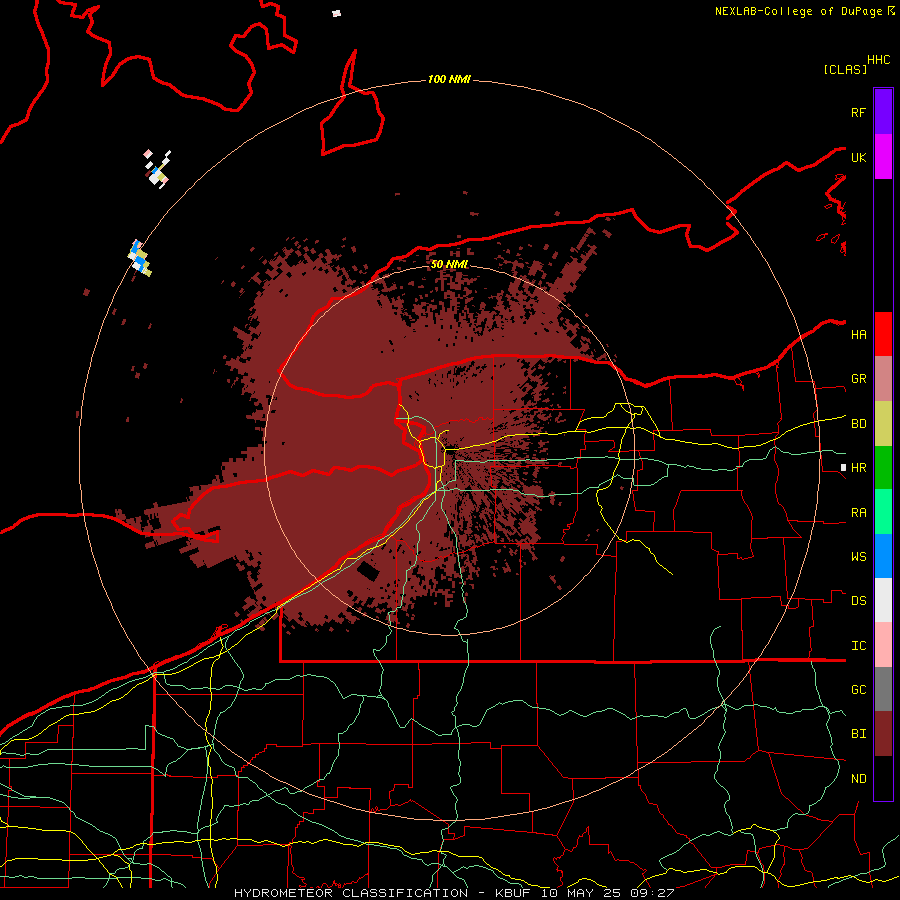Choose the blue WS legend swatch

[883, 556]
